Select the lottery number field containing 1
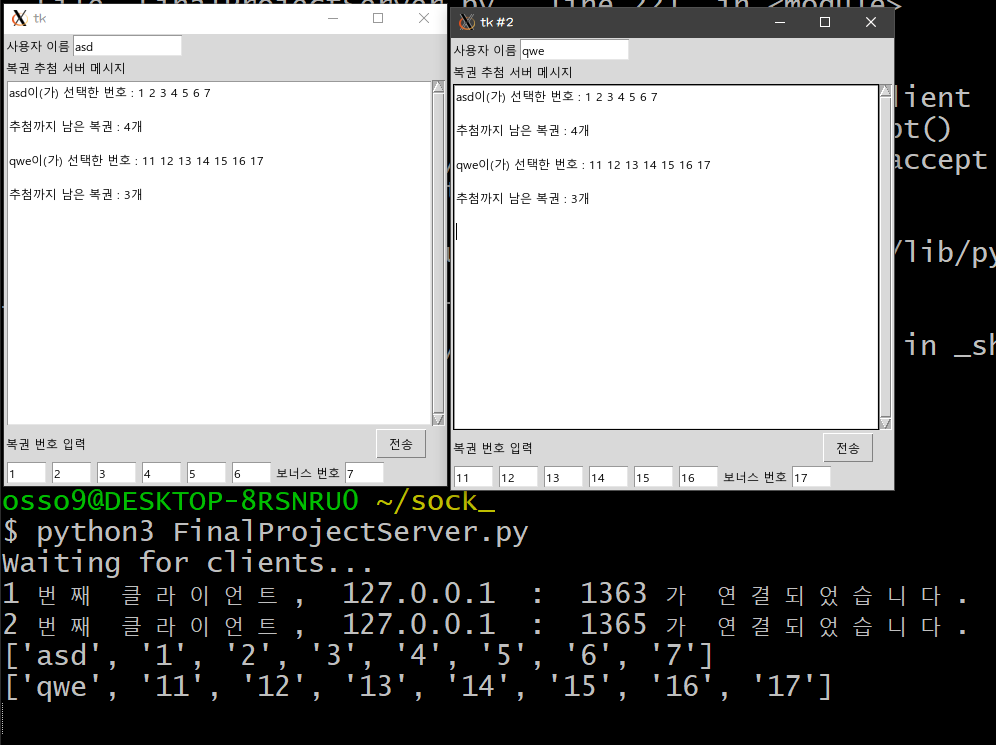The height and width of the screenshot is (745, 996). coord(27,473)
